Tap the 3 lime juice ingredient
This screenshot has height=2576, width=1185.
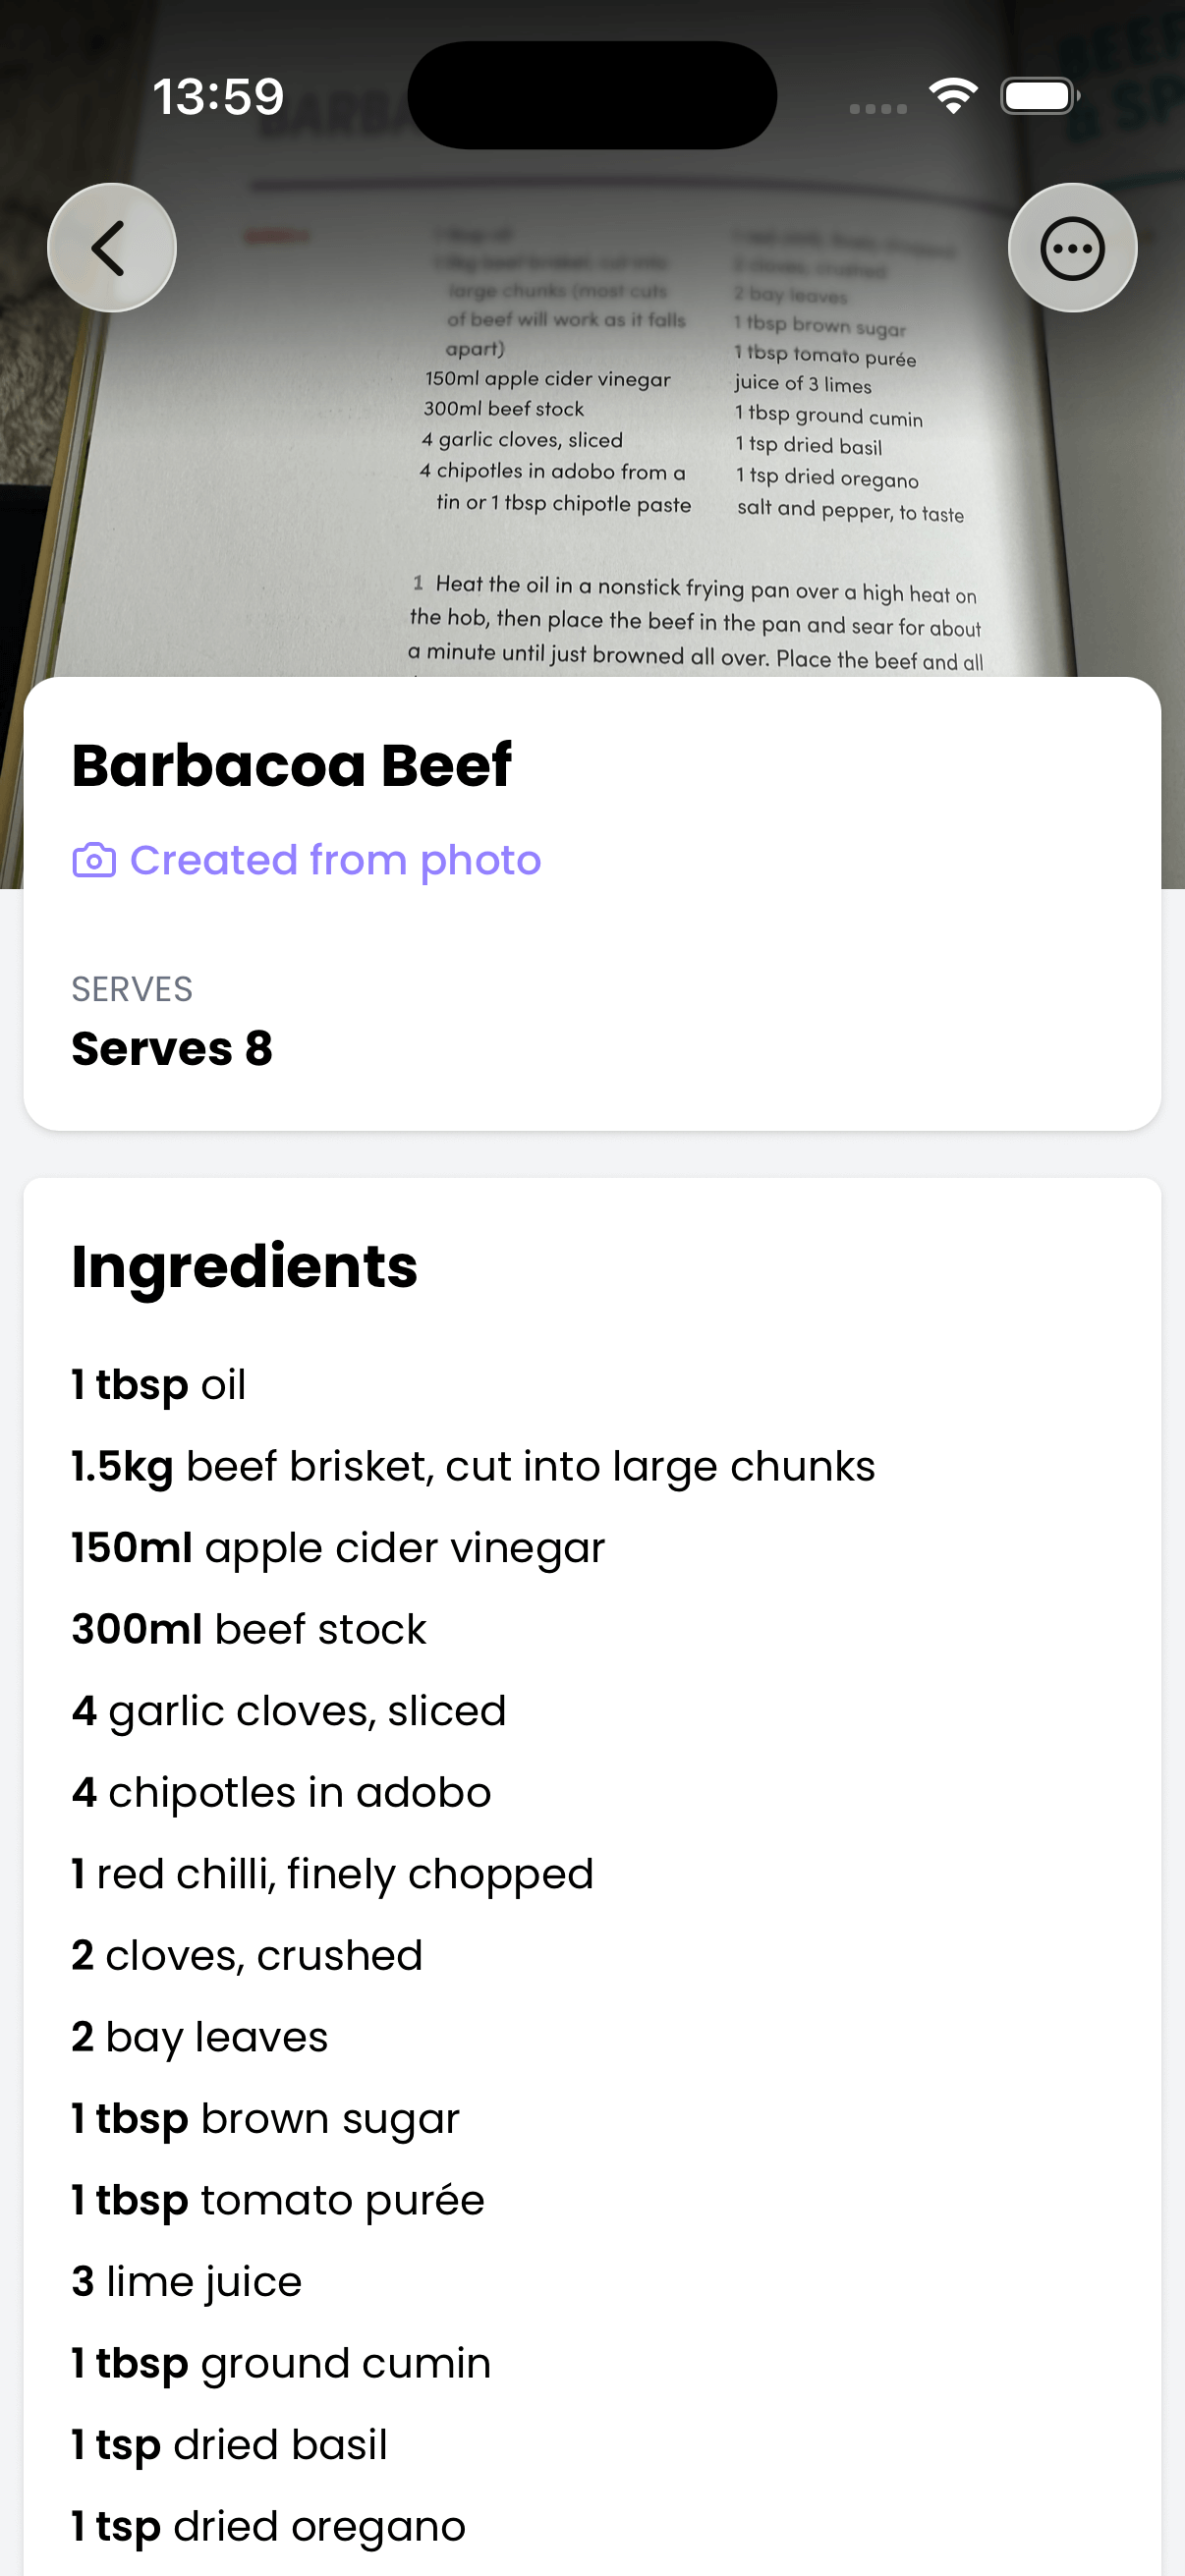186,2282
